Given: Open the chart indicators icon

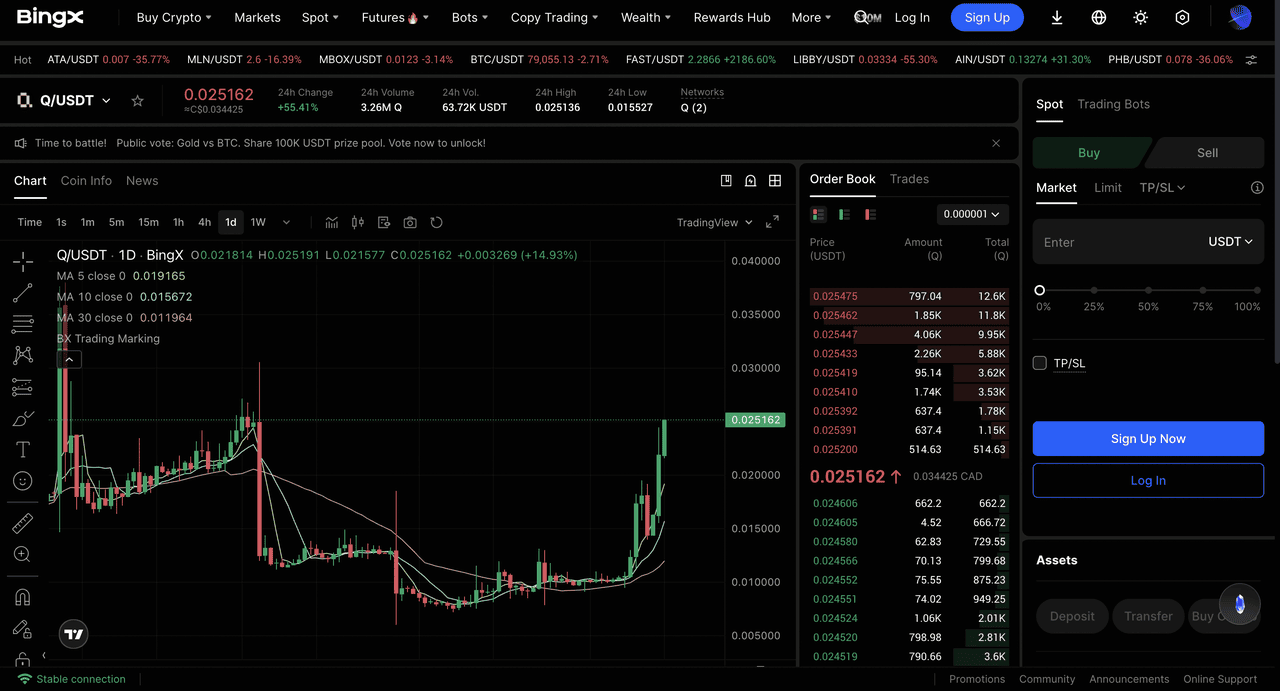Looking at the screenshot, I should [x=332, y=222].
